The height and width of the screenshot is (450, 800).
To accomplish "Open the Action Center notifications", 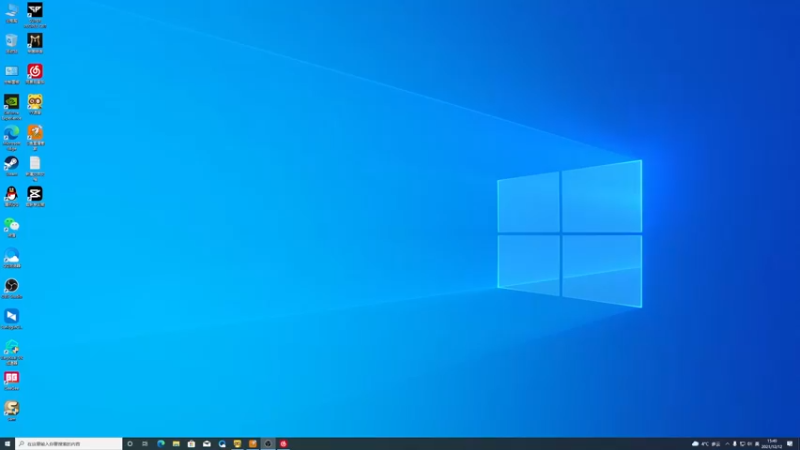I will [790, 444].
